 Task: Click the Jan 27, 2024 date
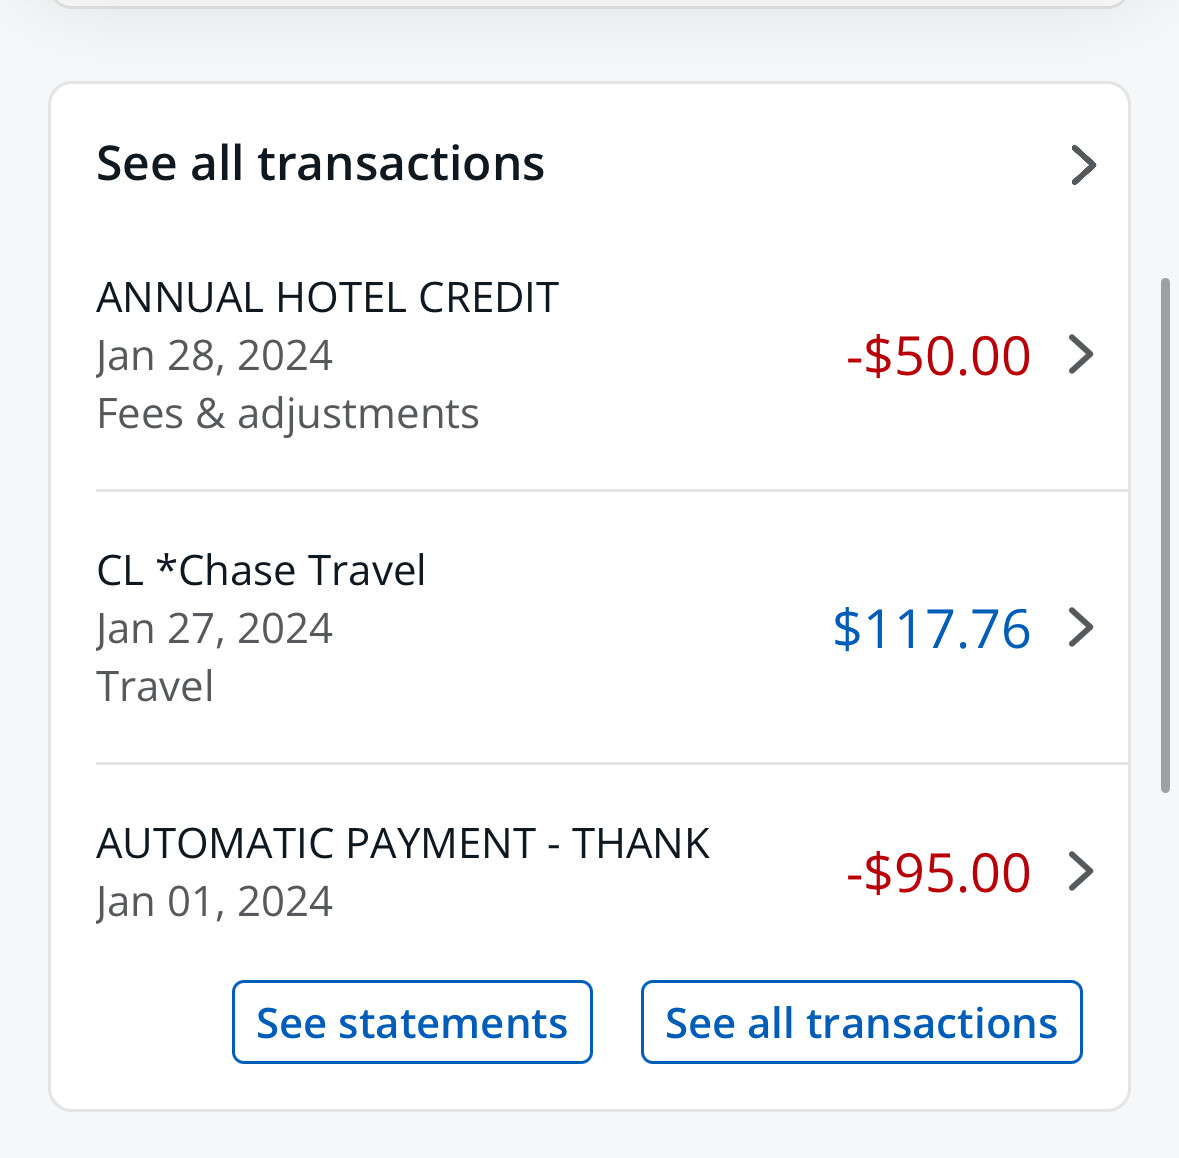click(214, 629)
